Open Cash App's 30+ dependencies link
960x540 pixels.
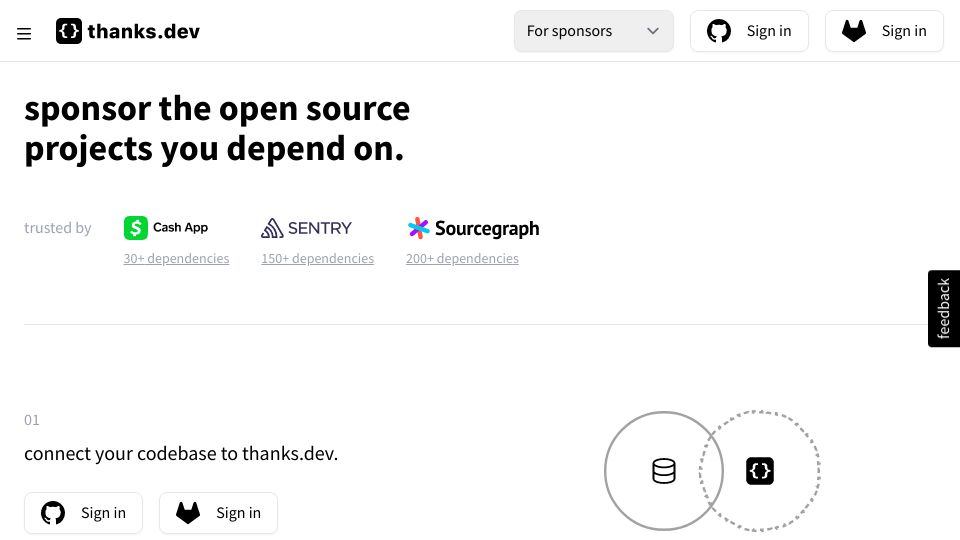[176, 258]
